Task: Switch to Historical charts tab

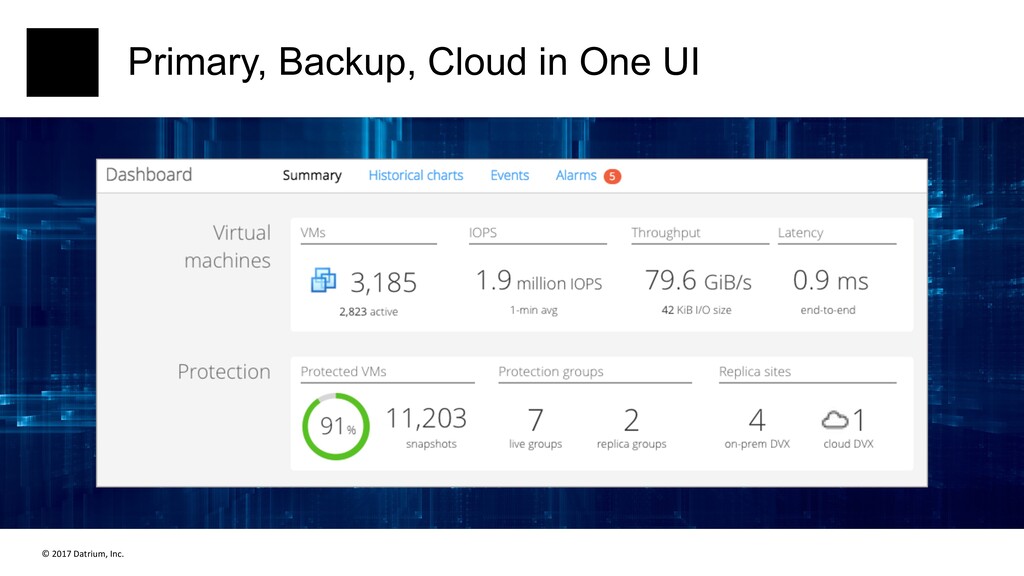Action: point(415,176)
